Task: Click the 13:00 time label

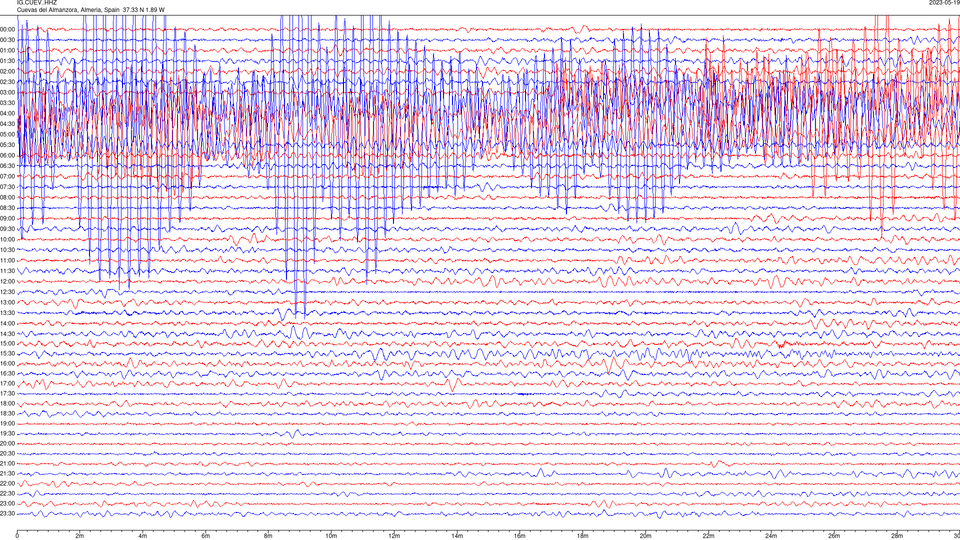Action: click(x=7, y=302)
